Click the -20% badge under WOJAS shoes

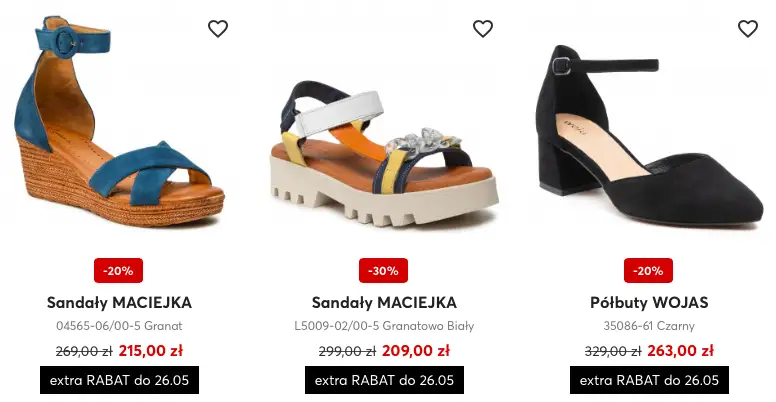(648, 270)
